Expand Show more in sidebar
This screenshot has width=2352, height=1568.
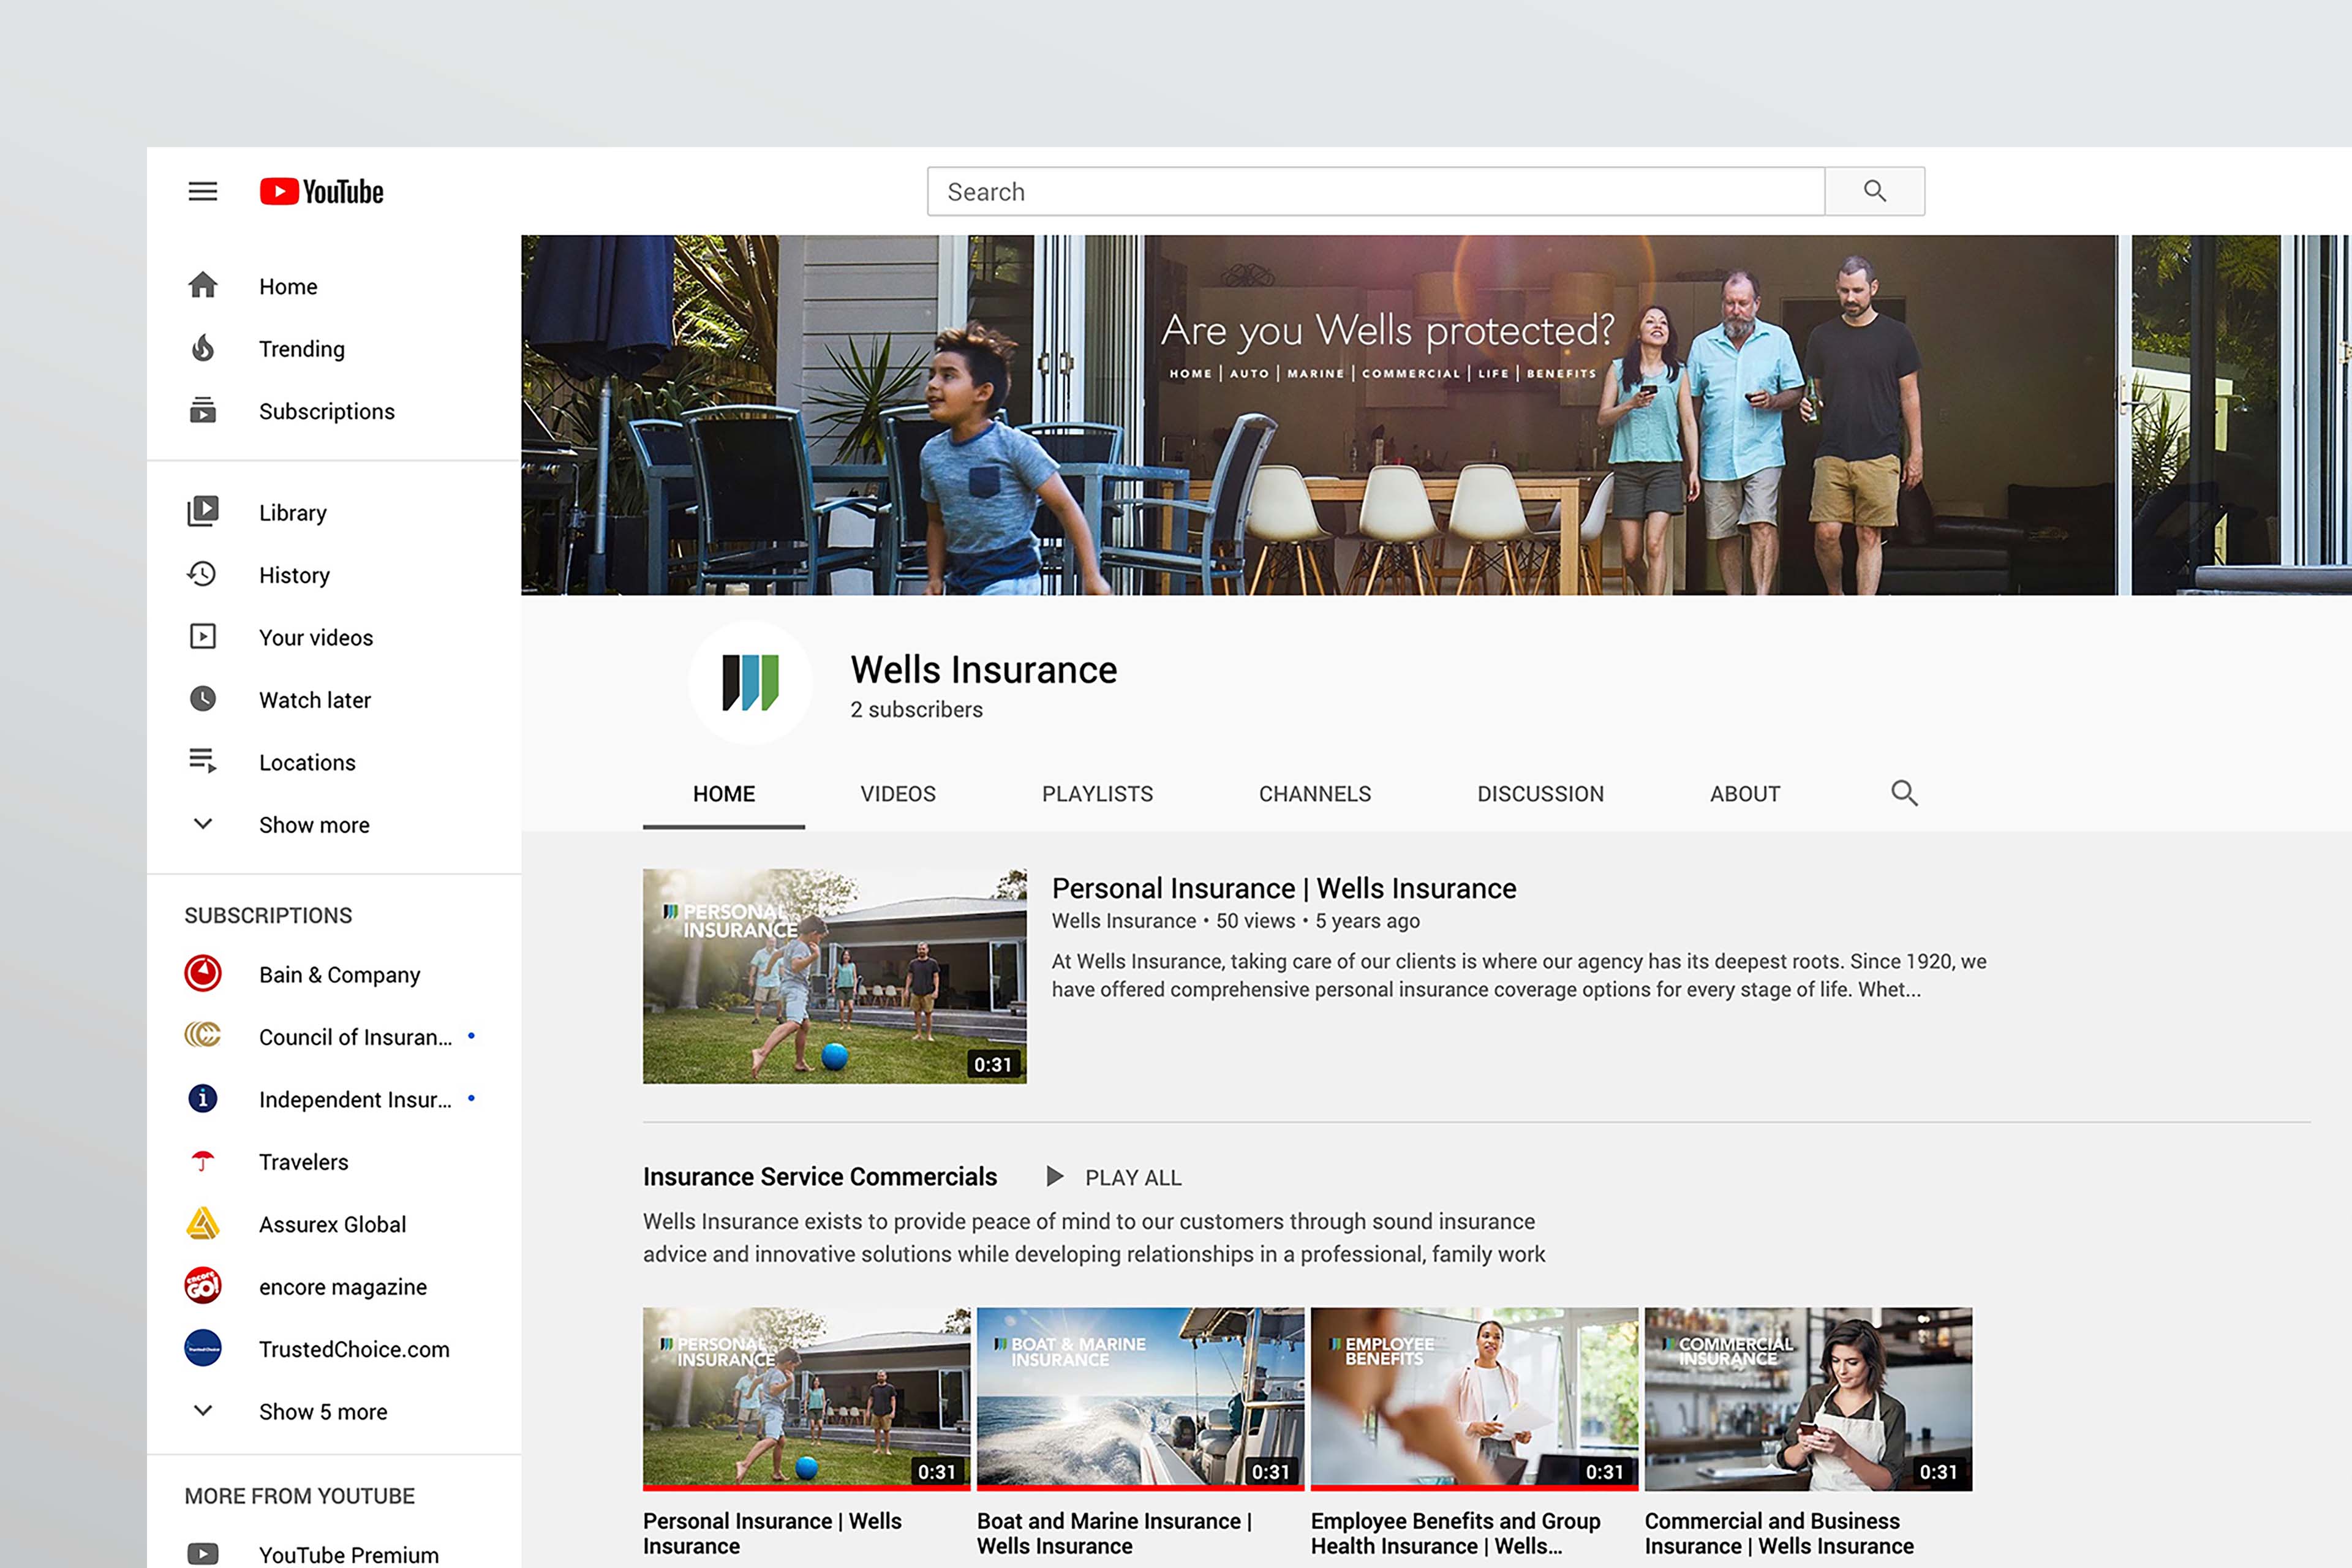click(x=313, y=825)
